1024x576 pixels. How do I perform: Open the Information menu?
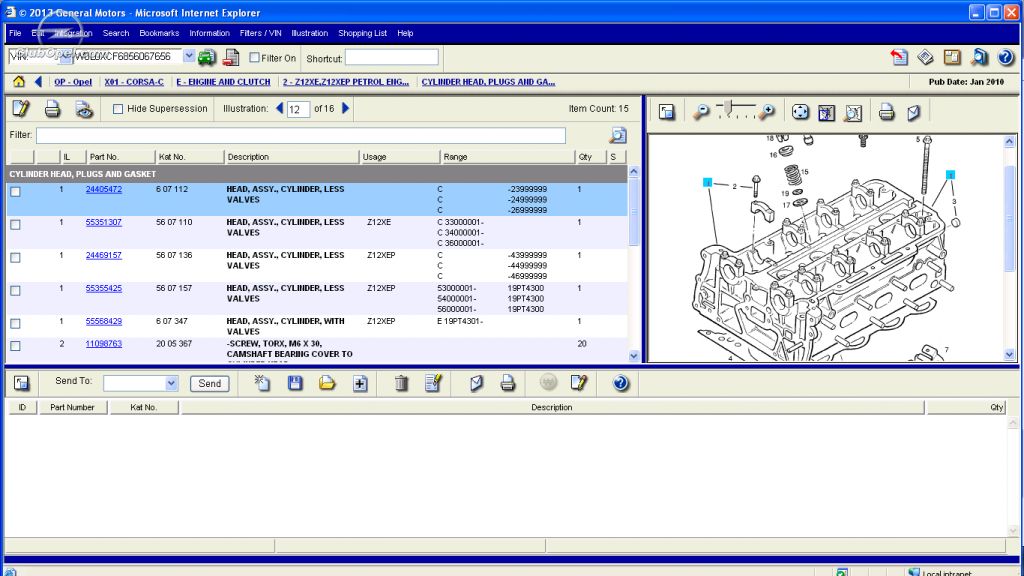point(209,33)
